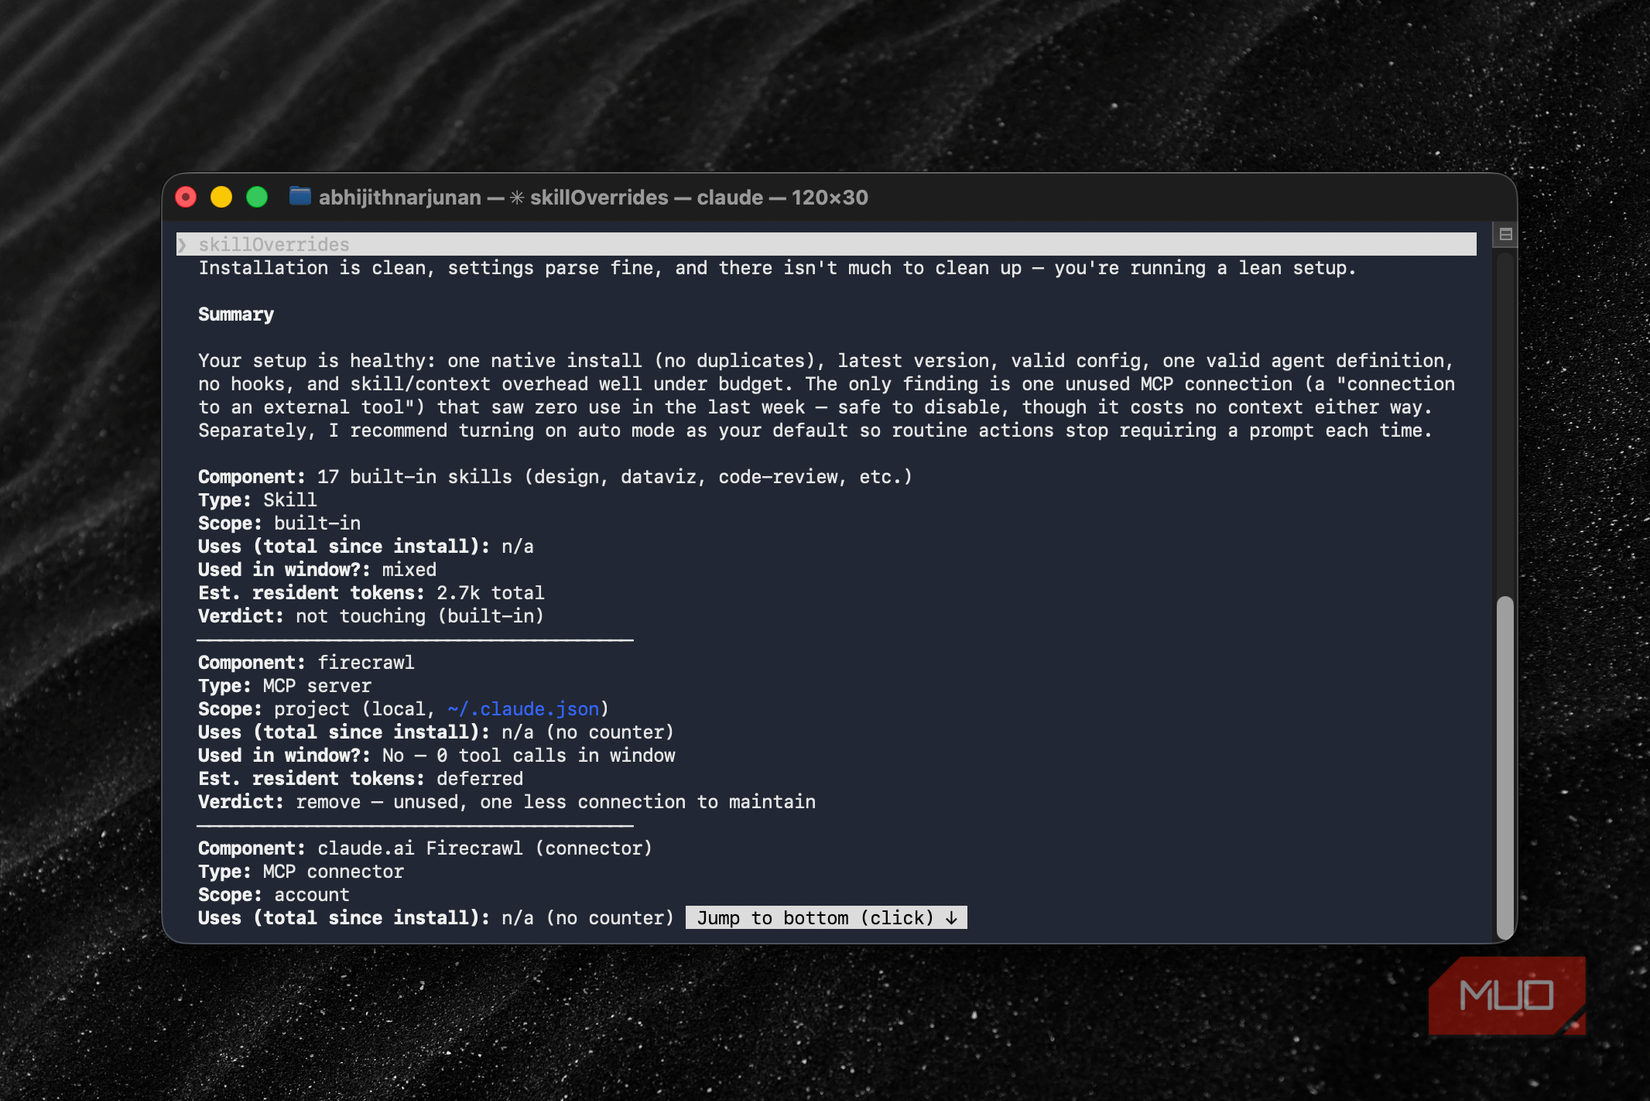Viewport: 1650px width, 1101px height.
Task: Click the line starting "Your setup is healthy"
Action: [x=826, y=361]
